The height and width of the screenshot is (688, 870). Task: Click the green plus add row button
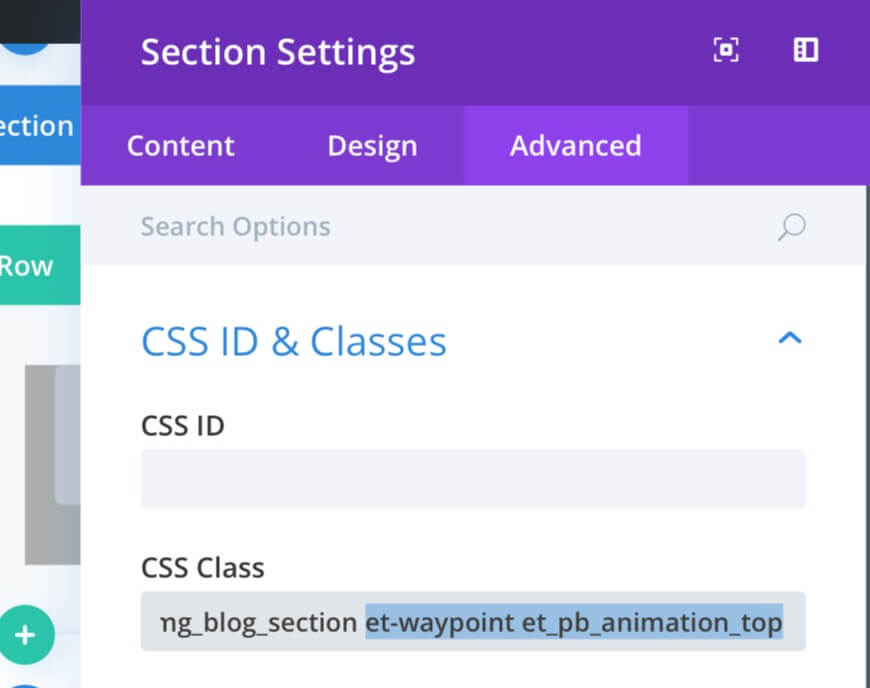click(x=26, y=635)
